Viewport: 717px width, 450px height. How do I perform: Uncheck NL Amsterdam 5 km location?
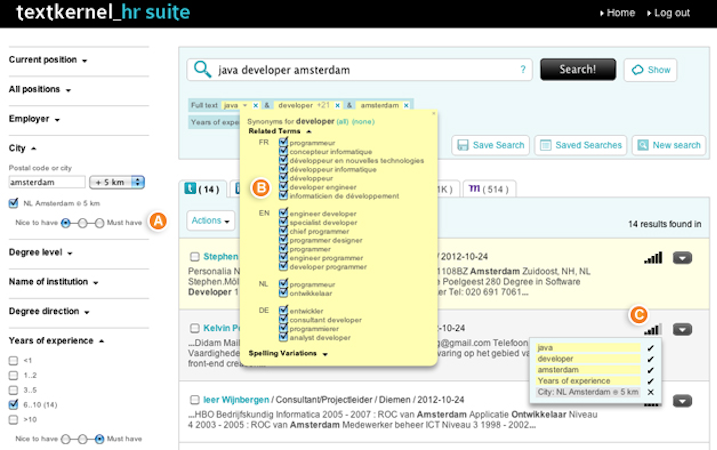pos(13,203)
